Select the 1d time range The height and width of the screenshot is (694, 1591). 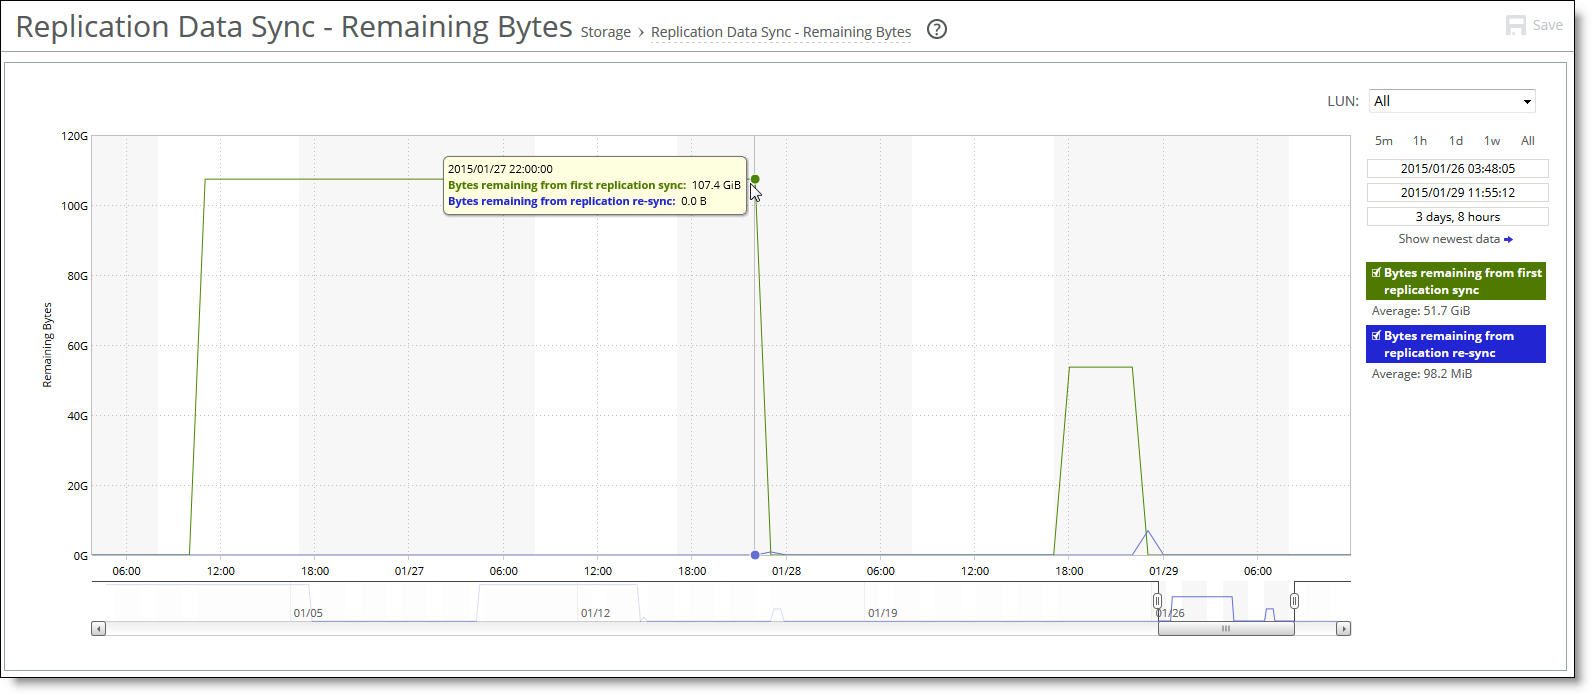tap(1456, 141)
